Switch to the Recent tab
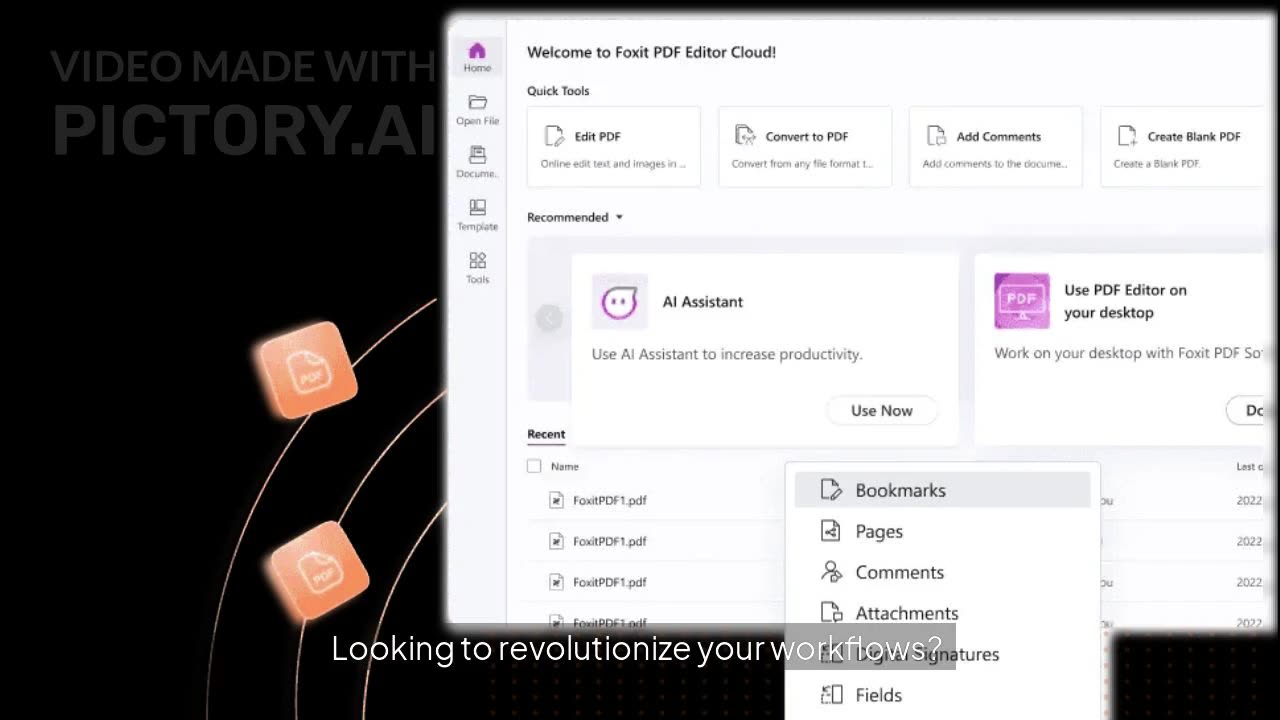Viewport: 1280px width, 720px height. [546, 434]
